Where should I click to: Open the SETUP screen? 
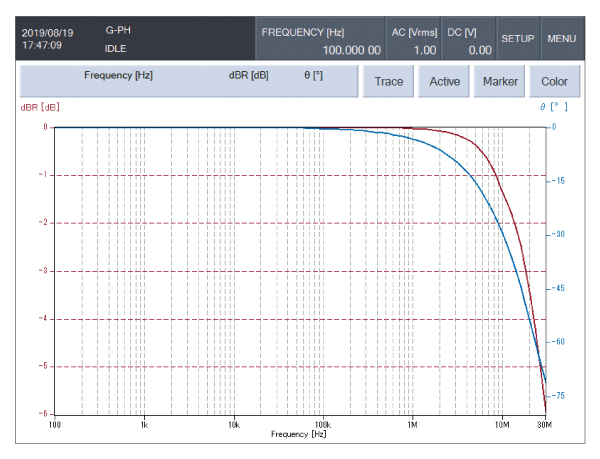point(517,38)
